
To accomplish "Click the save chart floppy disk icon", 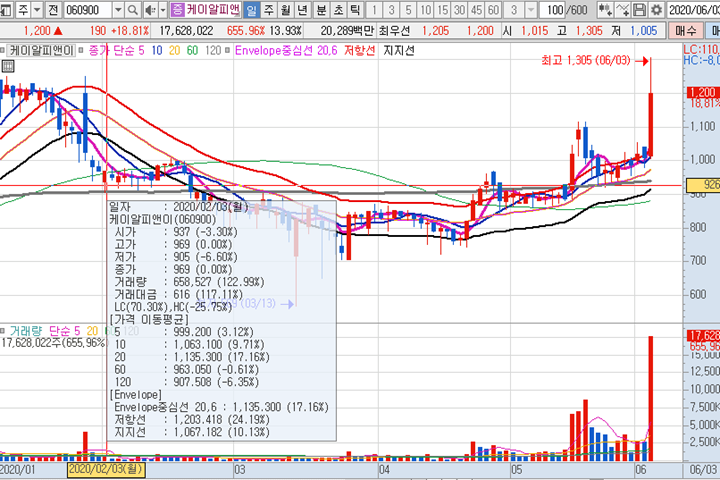I will coord(639,9).
